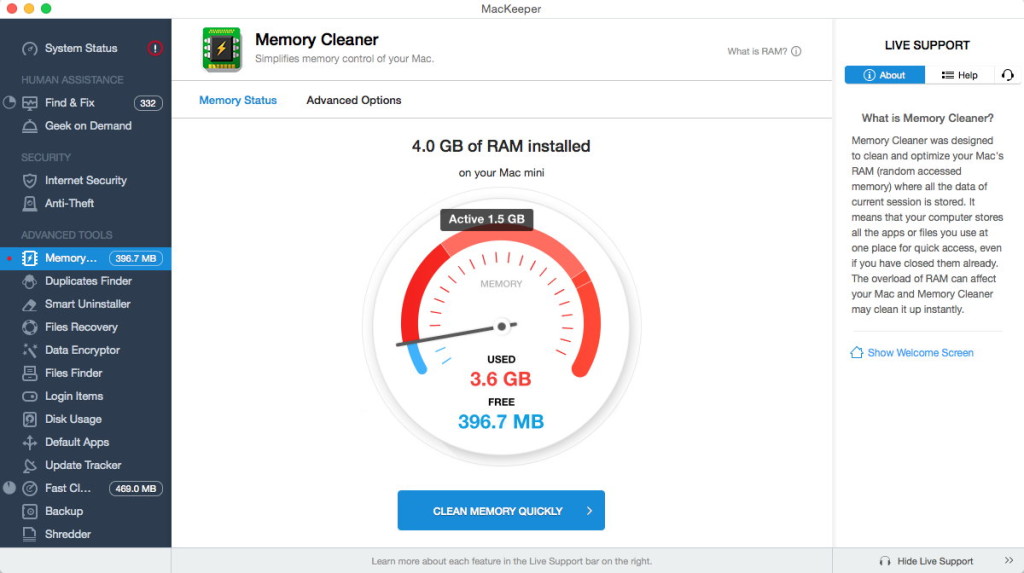Open the Internet Security shield icon
The image size is (1024, 573).
click(x=30, y=181)
